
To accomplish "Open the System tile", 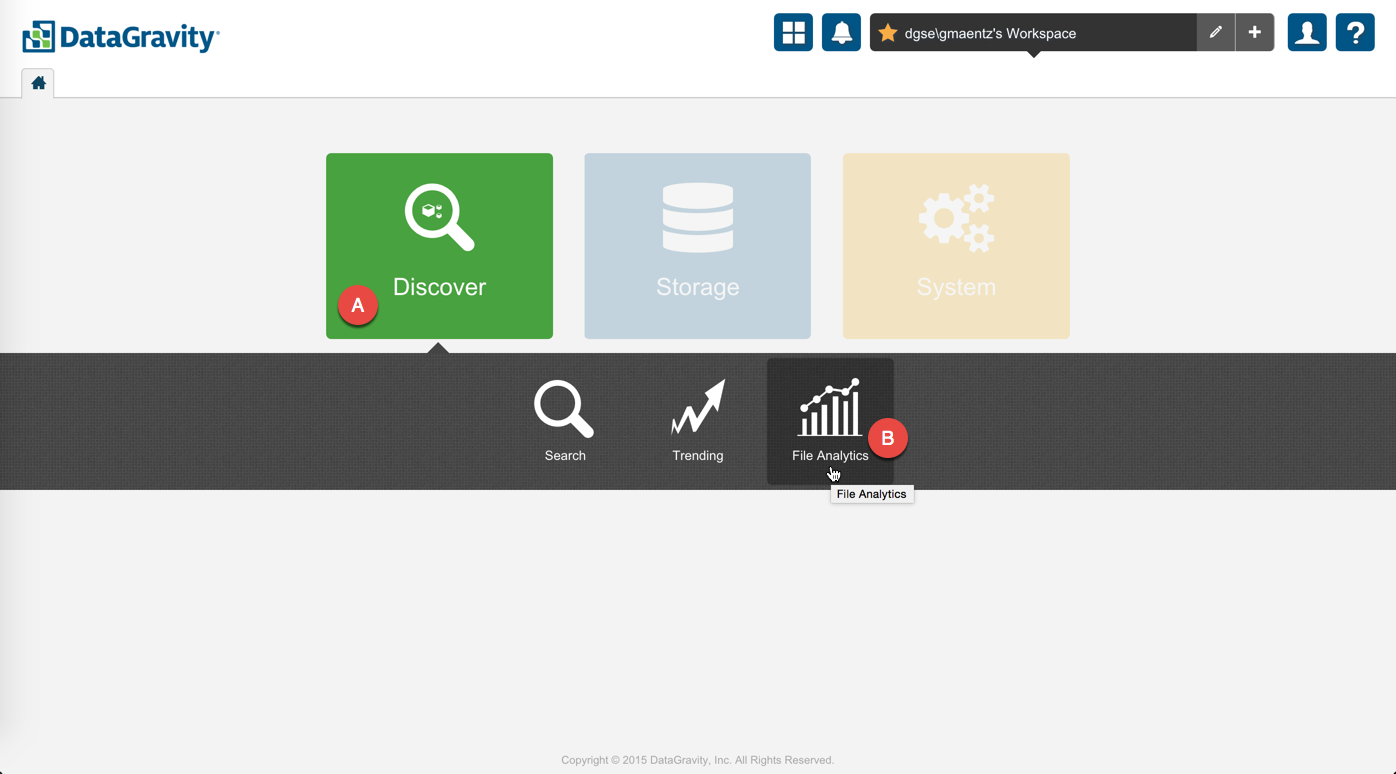I will pyautogui.click(x=956, y=246).
